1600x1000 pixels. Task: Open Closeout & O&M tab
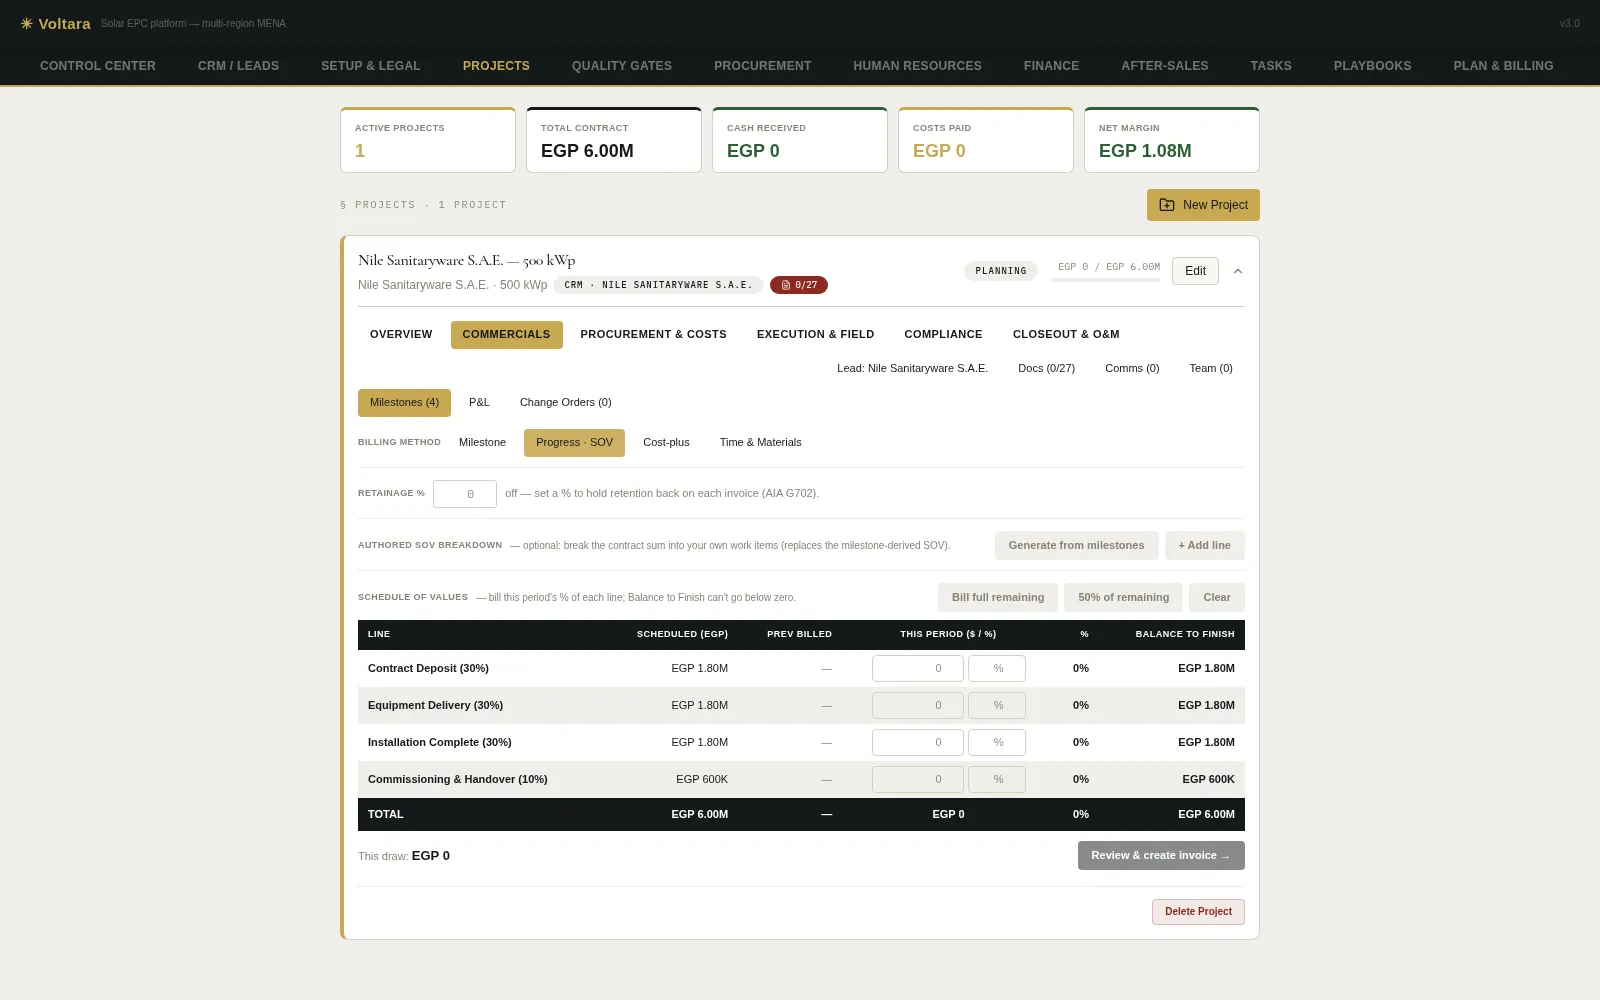[1066, 335]
